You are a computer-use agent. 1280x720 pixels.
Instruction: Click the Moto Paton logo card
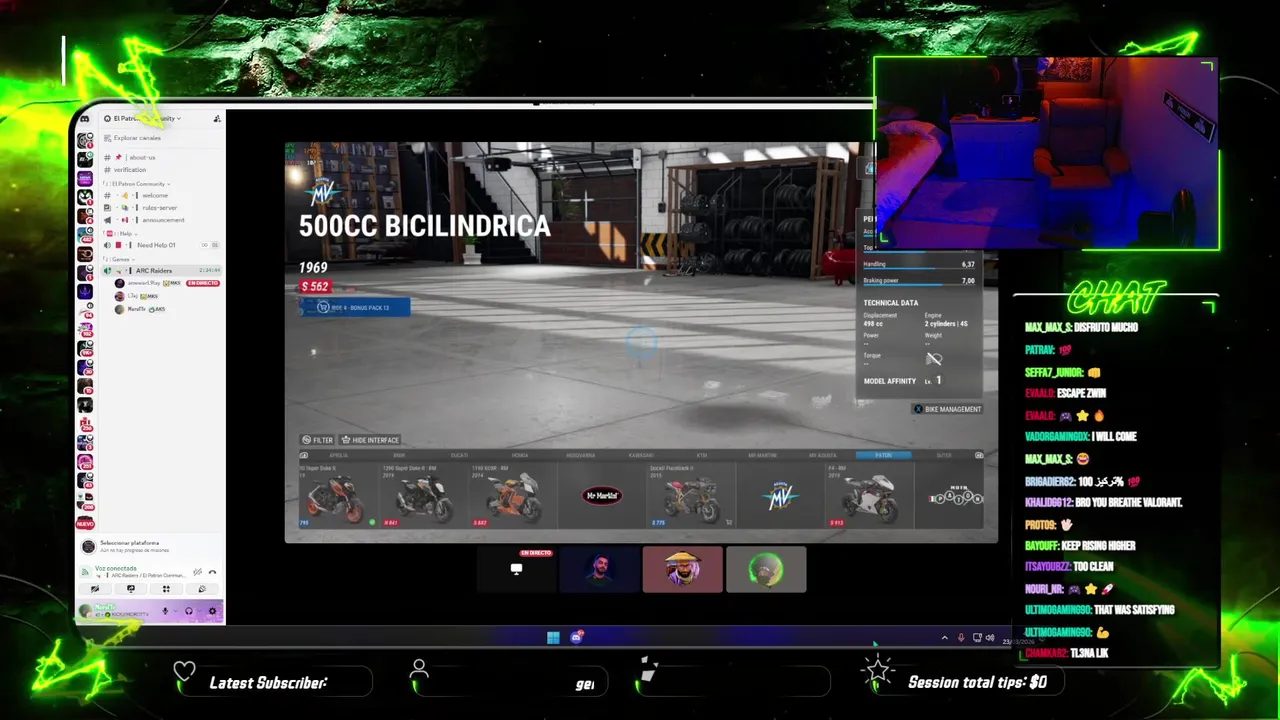tap(955, 496)
